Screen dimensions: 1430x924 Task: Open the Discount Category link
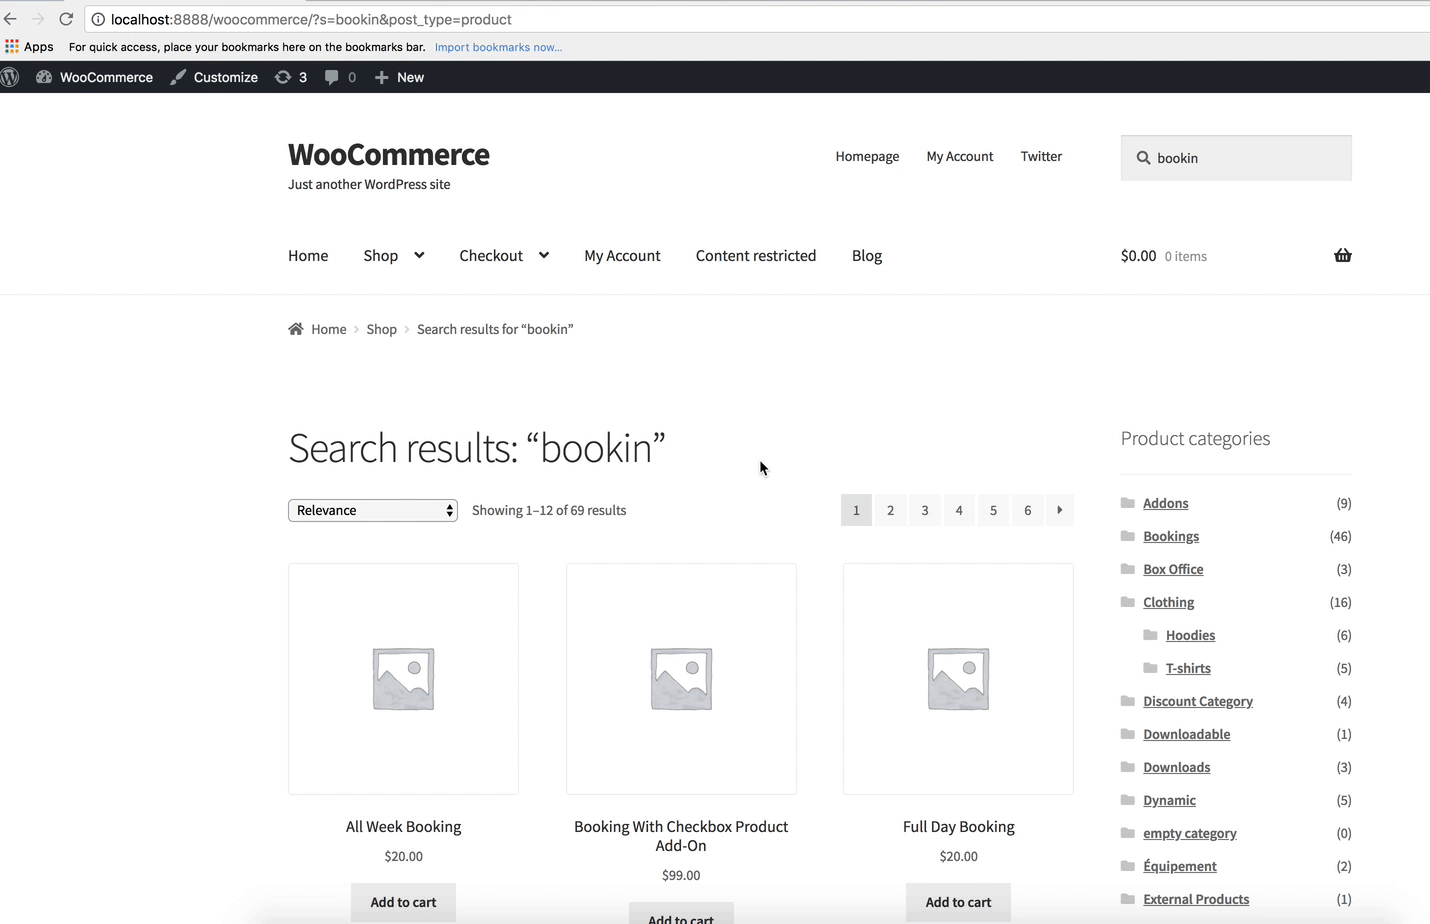tap(1198, 701)
